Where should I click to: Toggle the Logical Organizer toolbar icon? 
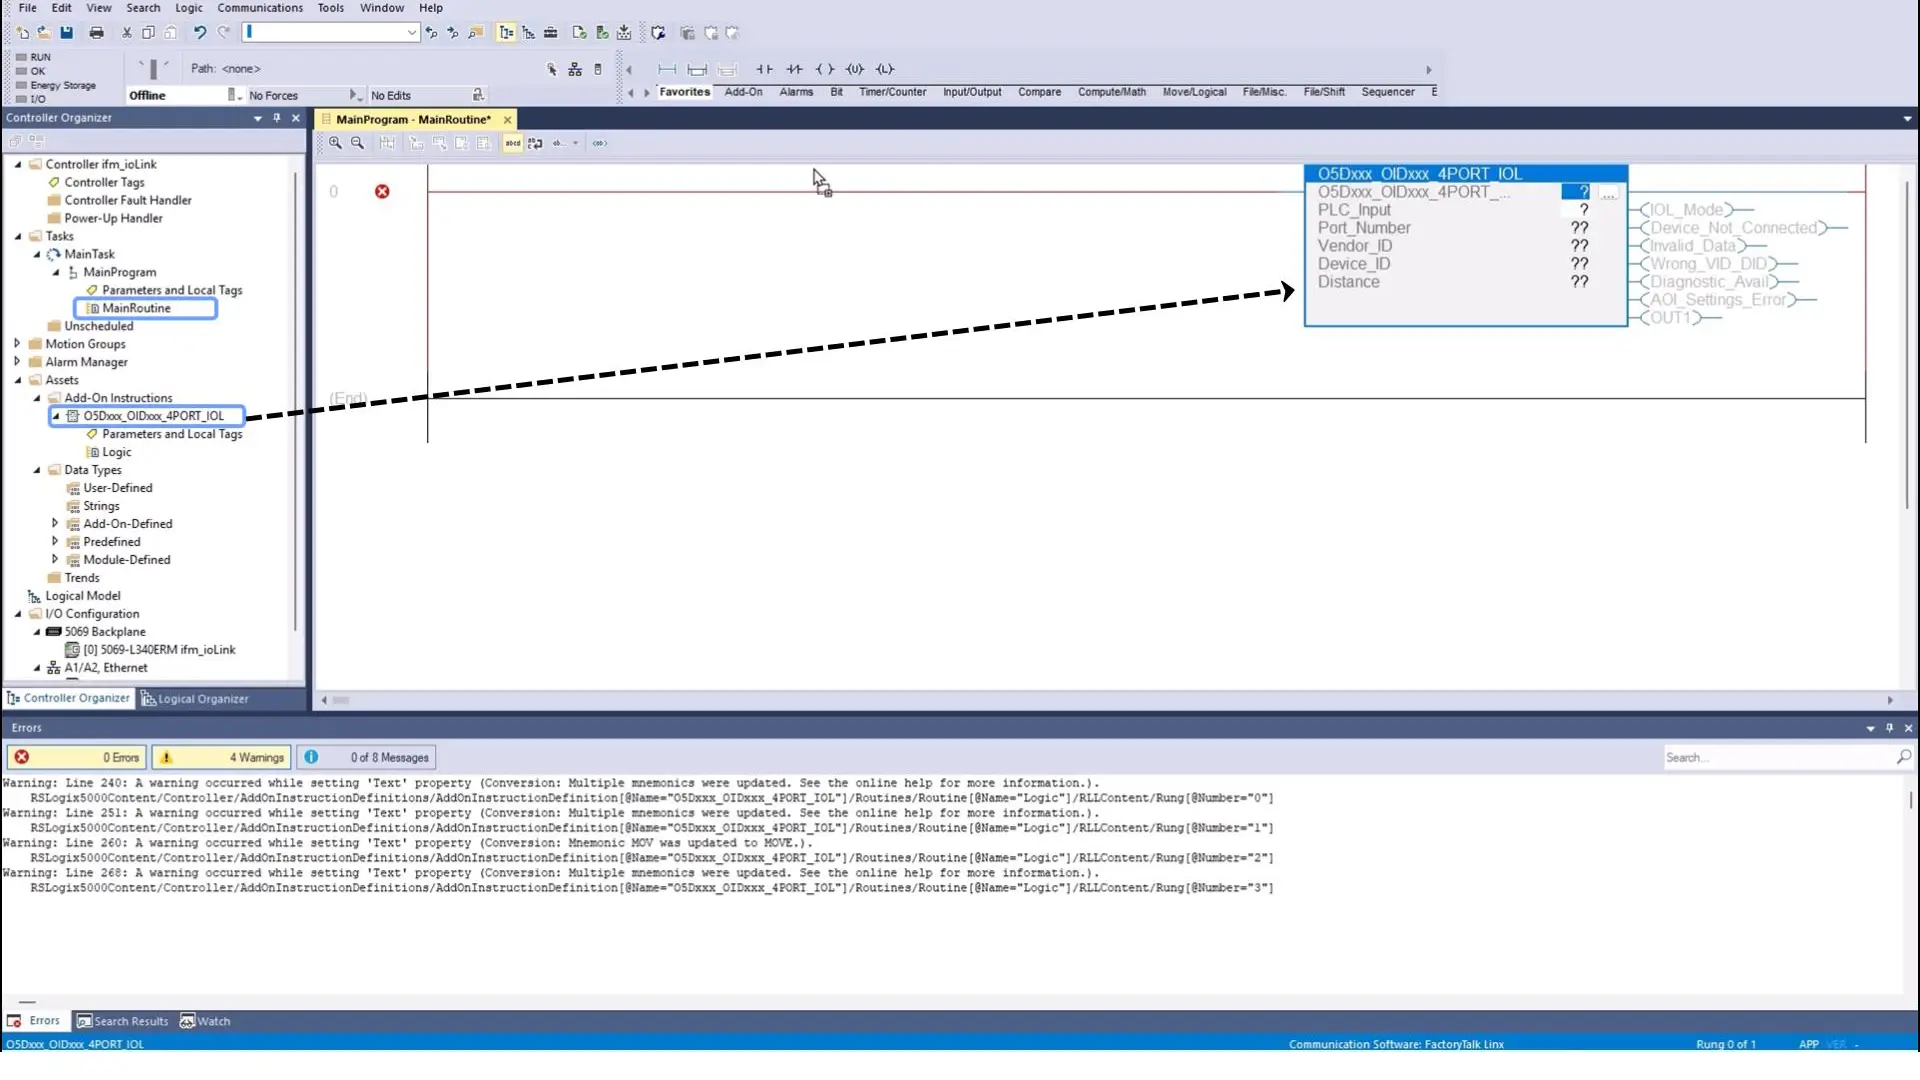pyautogui.click(x=528, y=33)
